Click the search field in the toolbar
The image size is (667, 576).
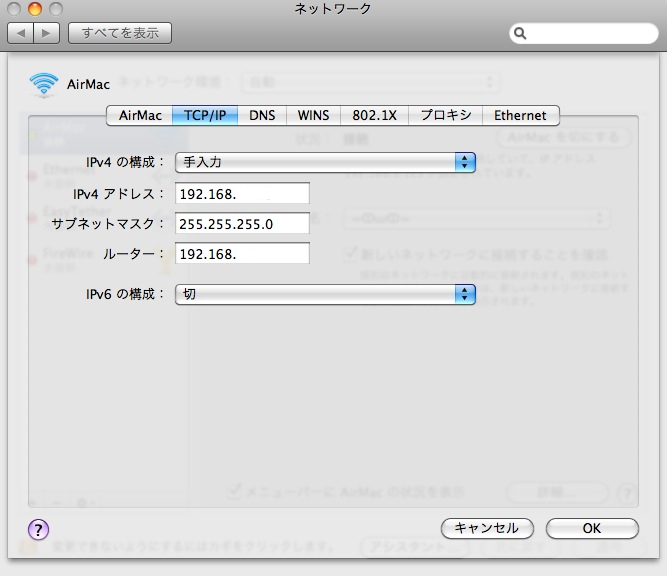coord(584,33)
